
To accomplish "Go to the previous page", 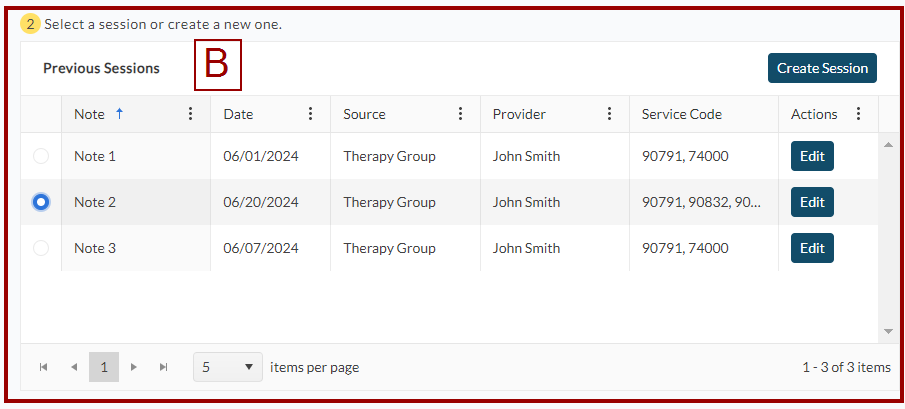I will point(74,367).
